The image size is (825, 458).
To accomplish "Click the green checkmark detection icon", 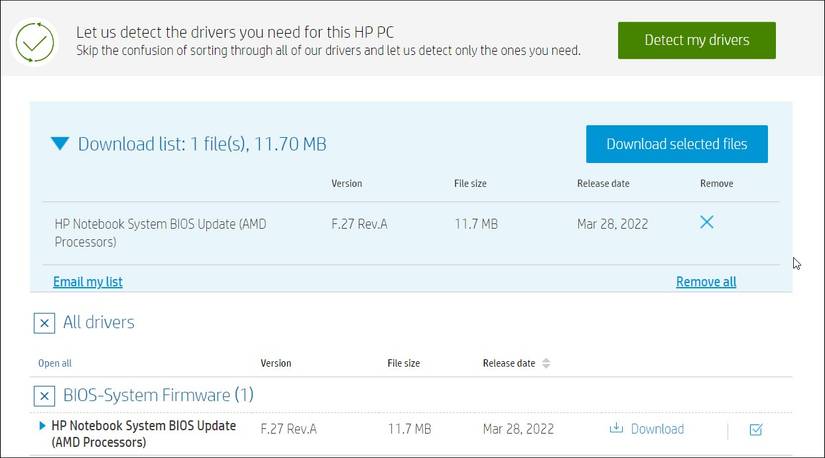I will [x=35, y=42].
